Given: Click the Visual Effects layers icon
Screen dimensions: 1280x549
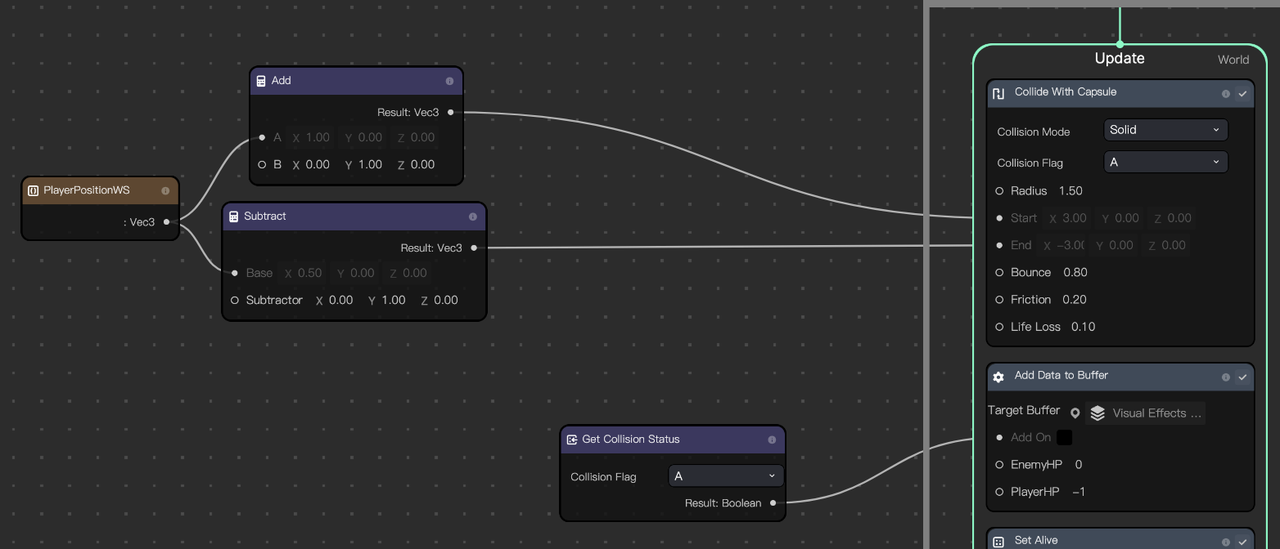Looking at the screenshot, I should click(x=1097, y=413).
